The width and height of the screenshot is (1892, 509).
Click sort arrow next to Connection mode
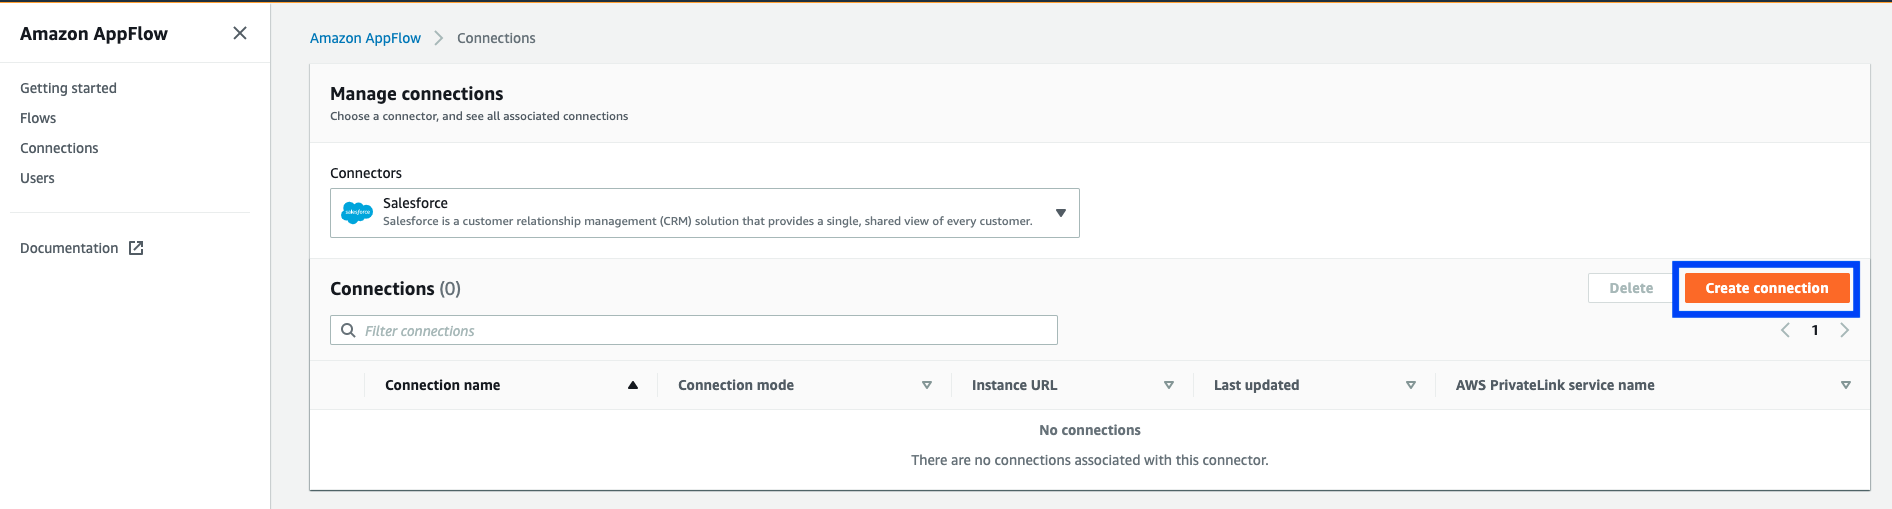(x=927, y=385)
